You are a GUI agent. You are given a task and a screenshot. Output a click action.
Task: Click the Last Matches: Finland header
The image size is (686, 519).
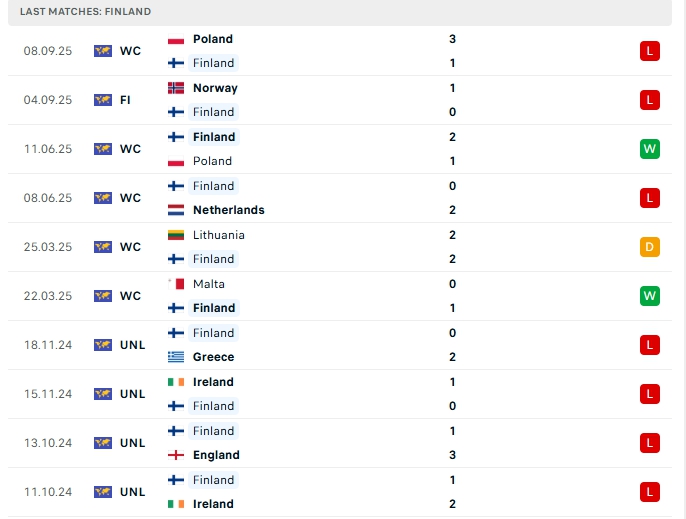pos(85,12)
